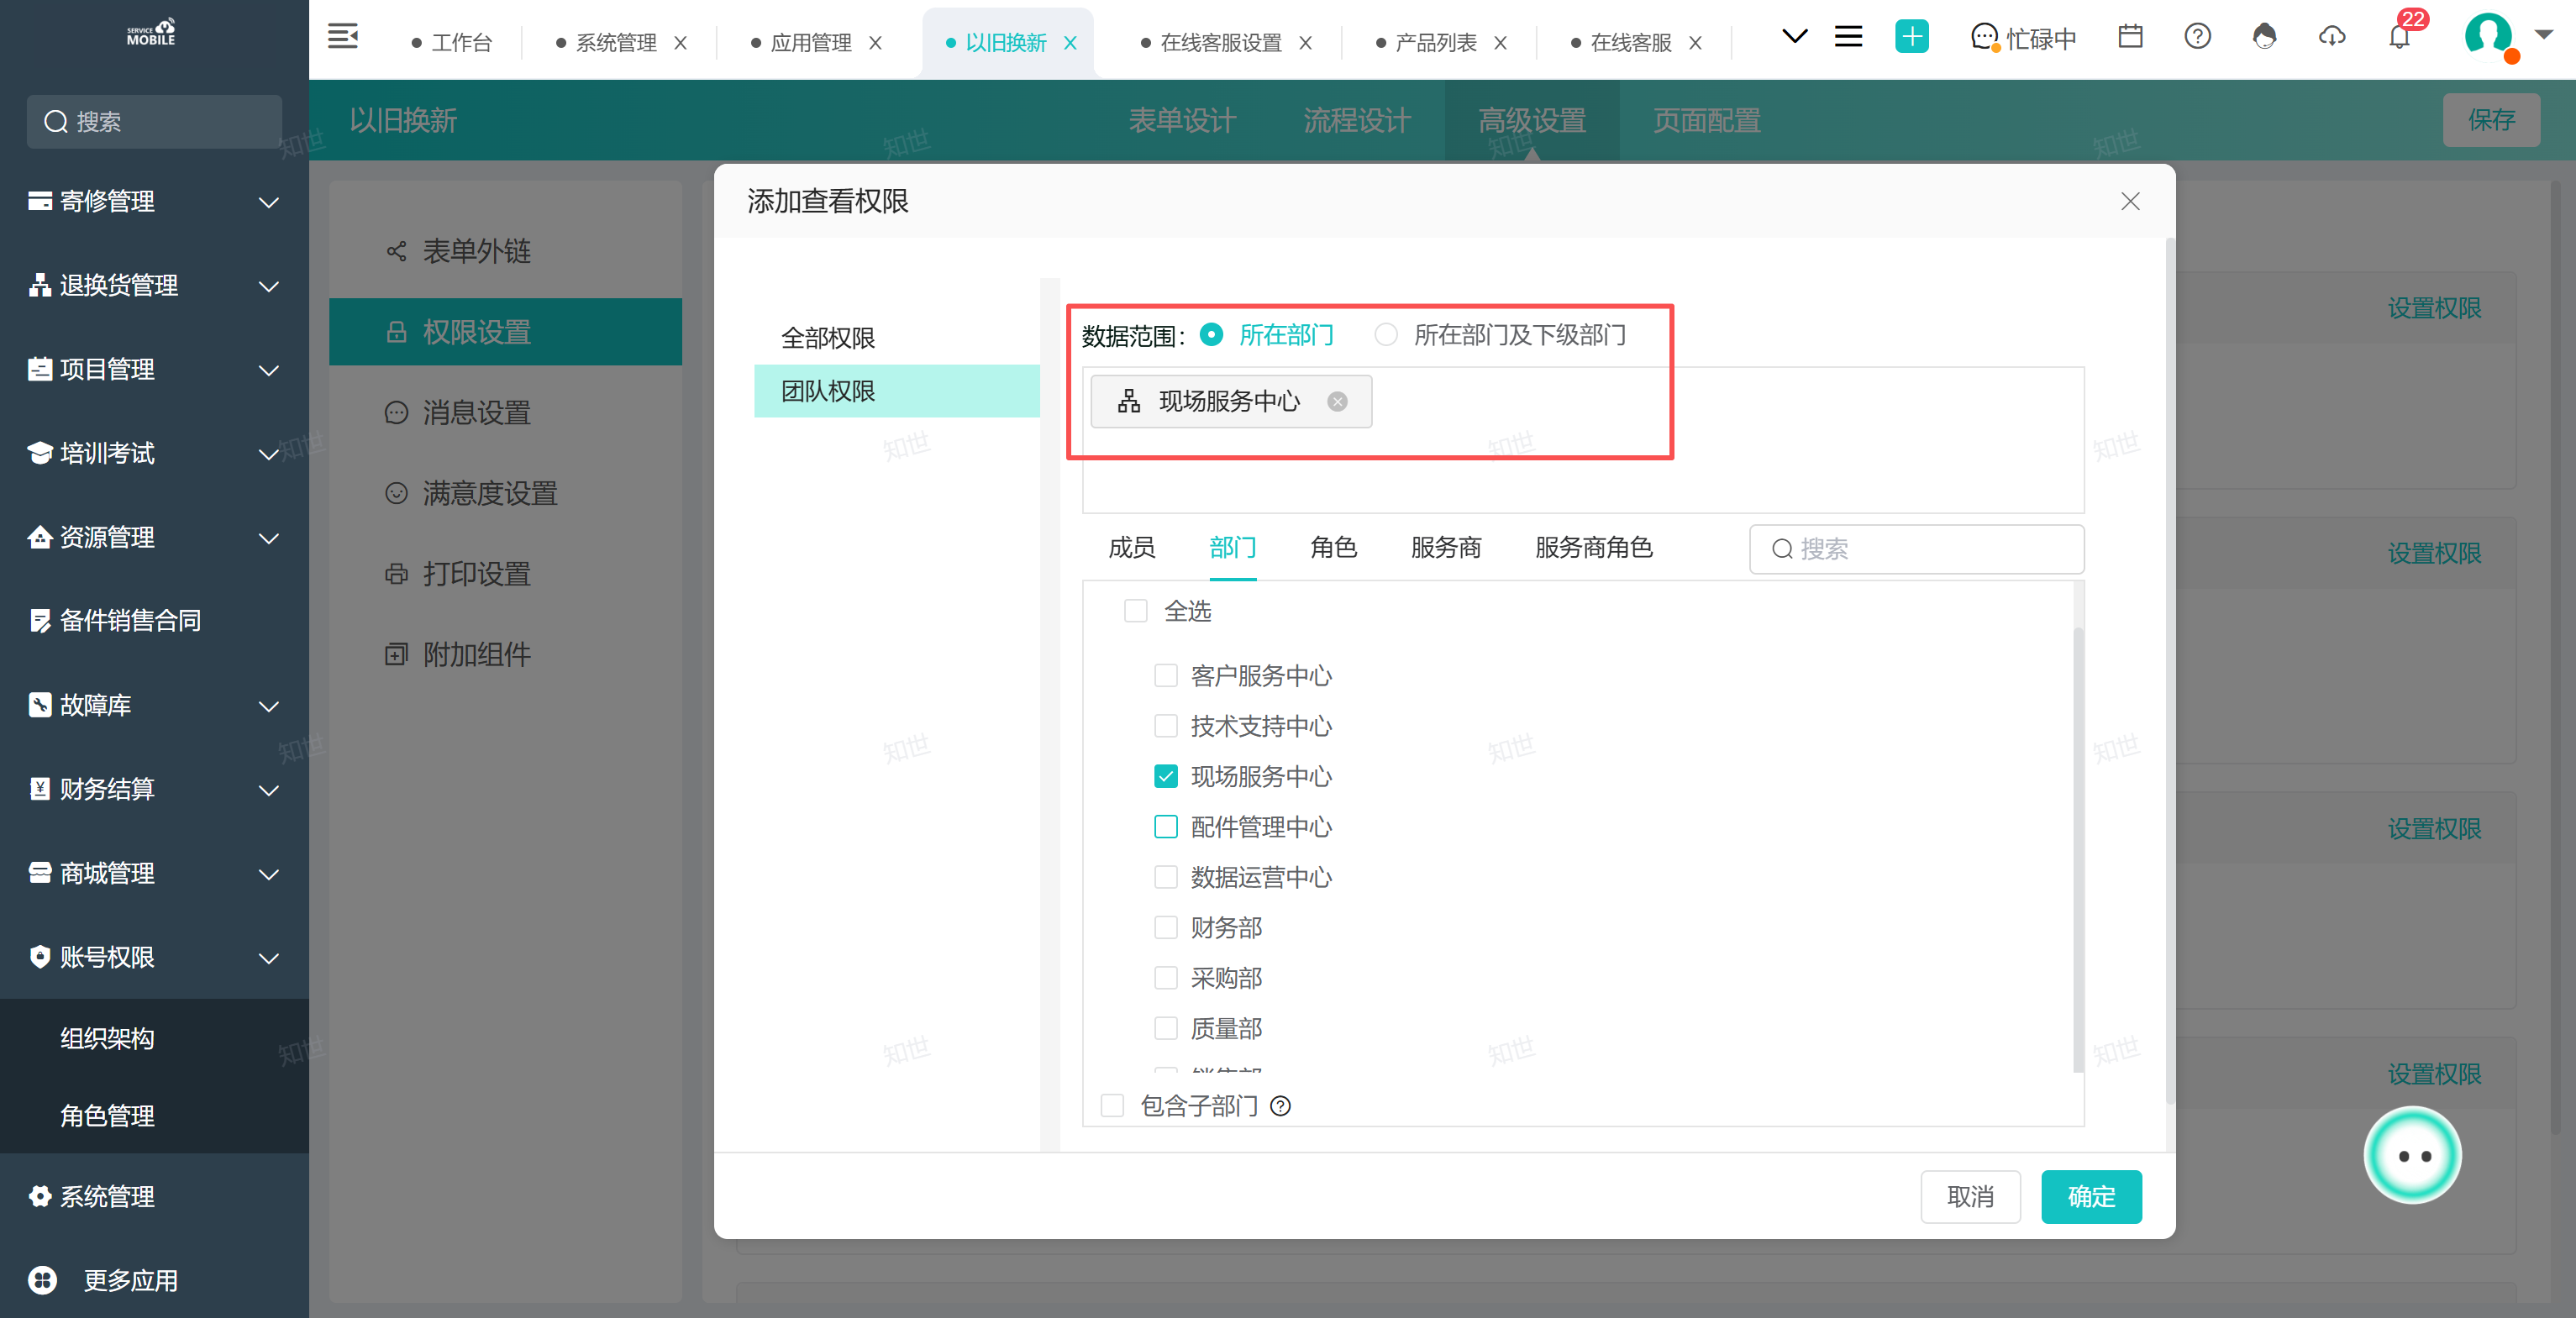Check 质量部 department
This screenshot has width=2576, height=1318.
tap(1165, 1028)
